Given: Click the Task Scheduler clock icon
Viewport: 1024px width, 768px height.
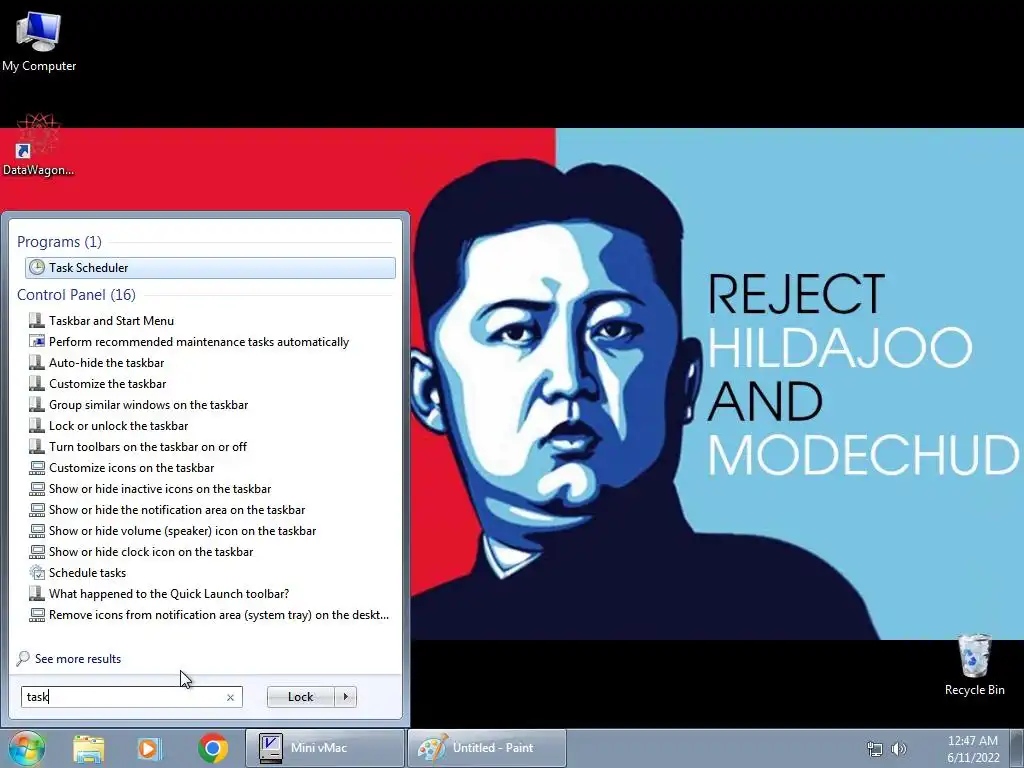Looking at the screenshot, I should tap(37, 267).
